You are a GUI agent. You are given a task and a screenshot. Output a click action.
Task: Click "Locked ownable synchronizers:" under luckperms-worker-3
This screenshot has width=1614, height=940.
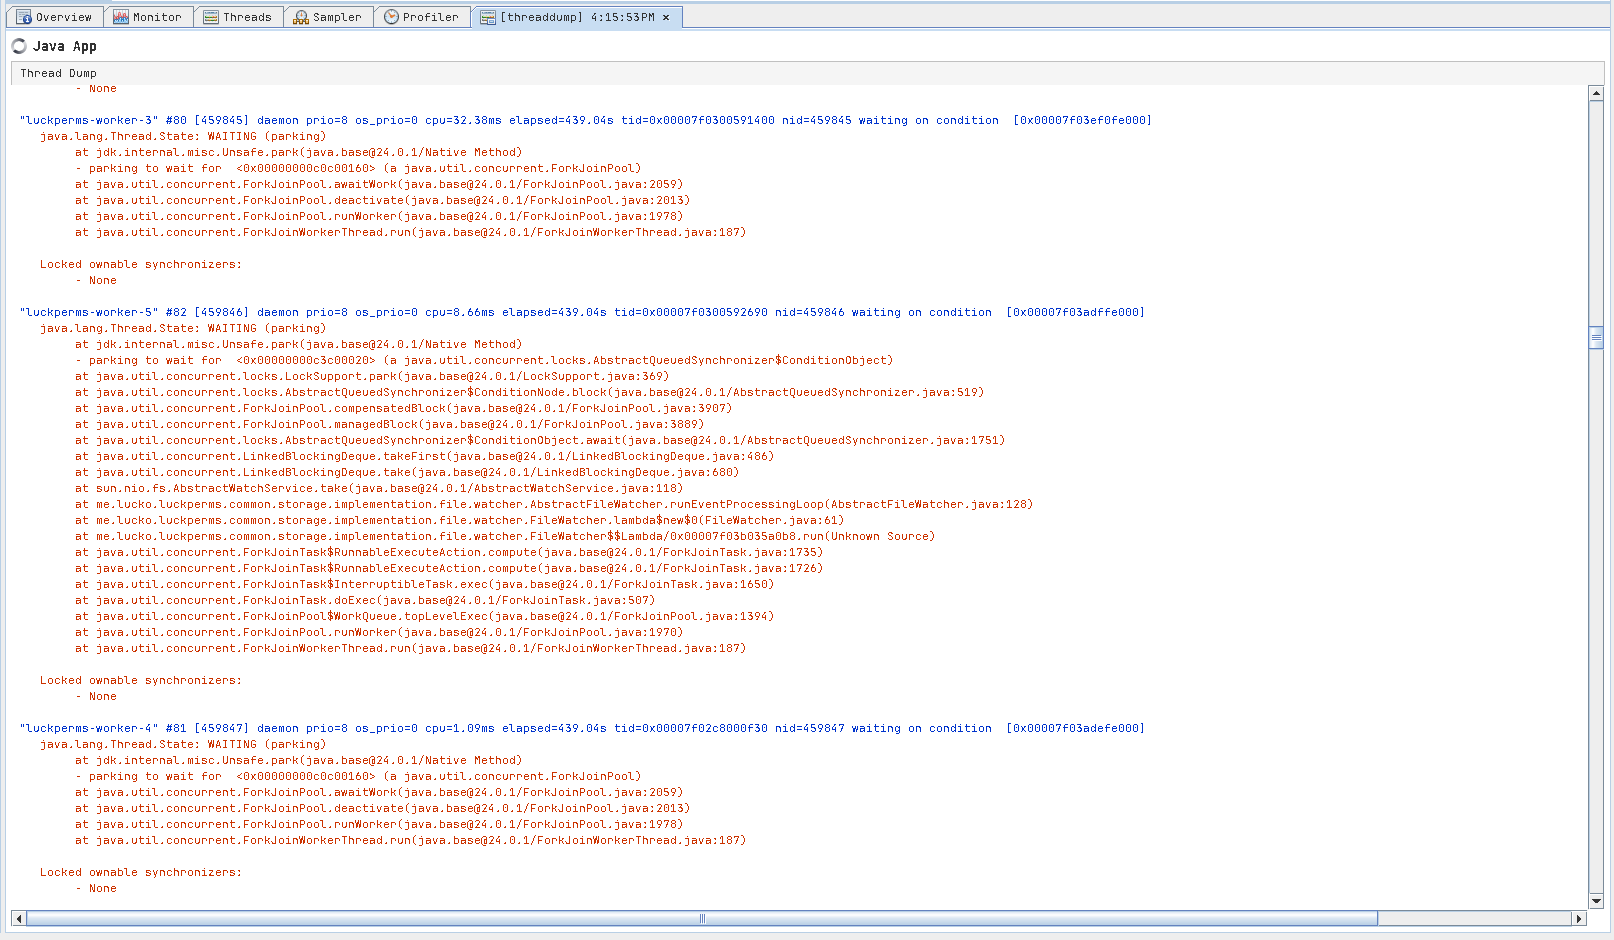[141, 264]
